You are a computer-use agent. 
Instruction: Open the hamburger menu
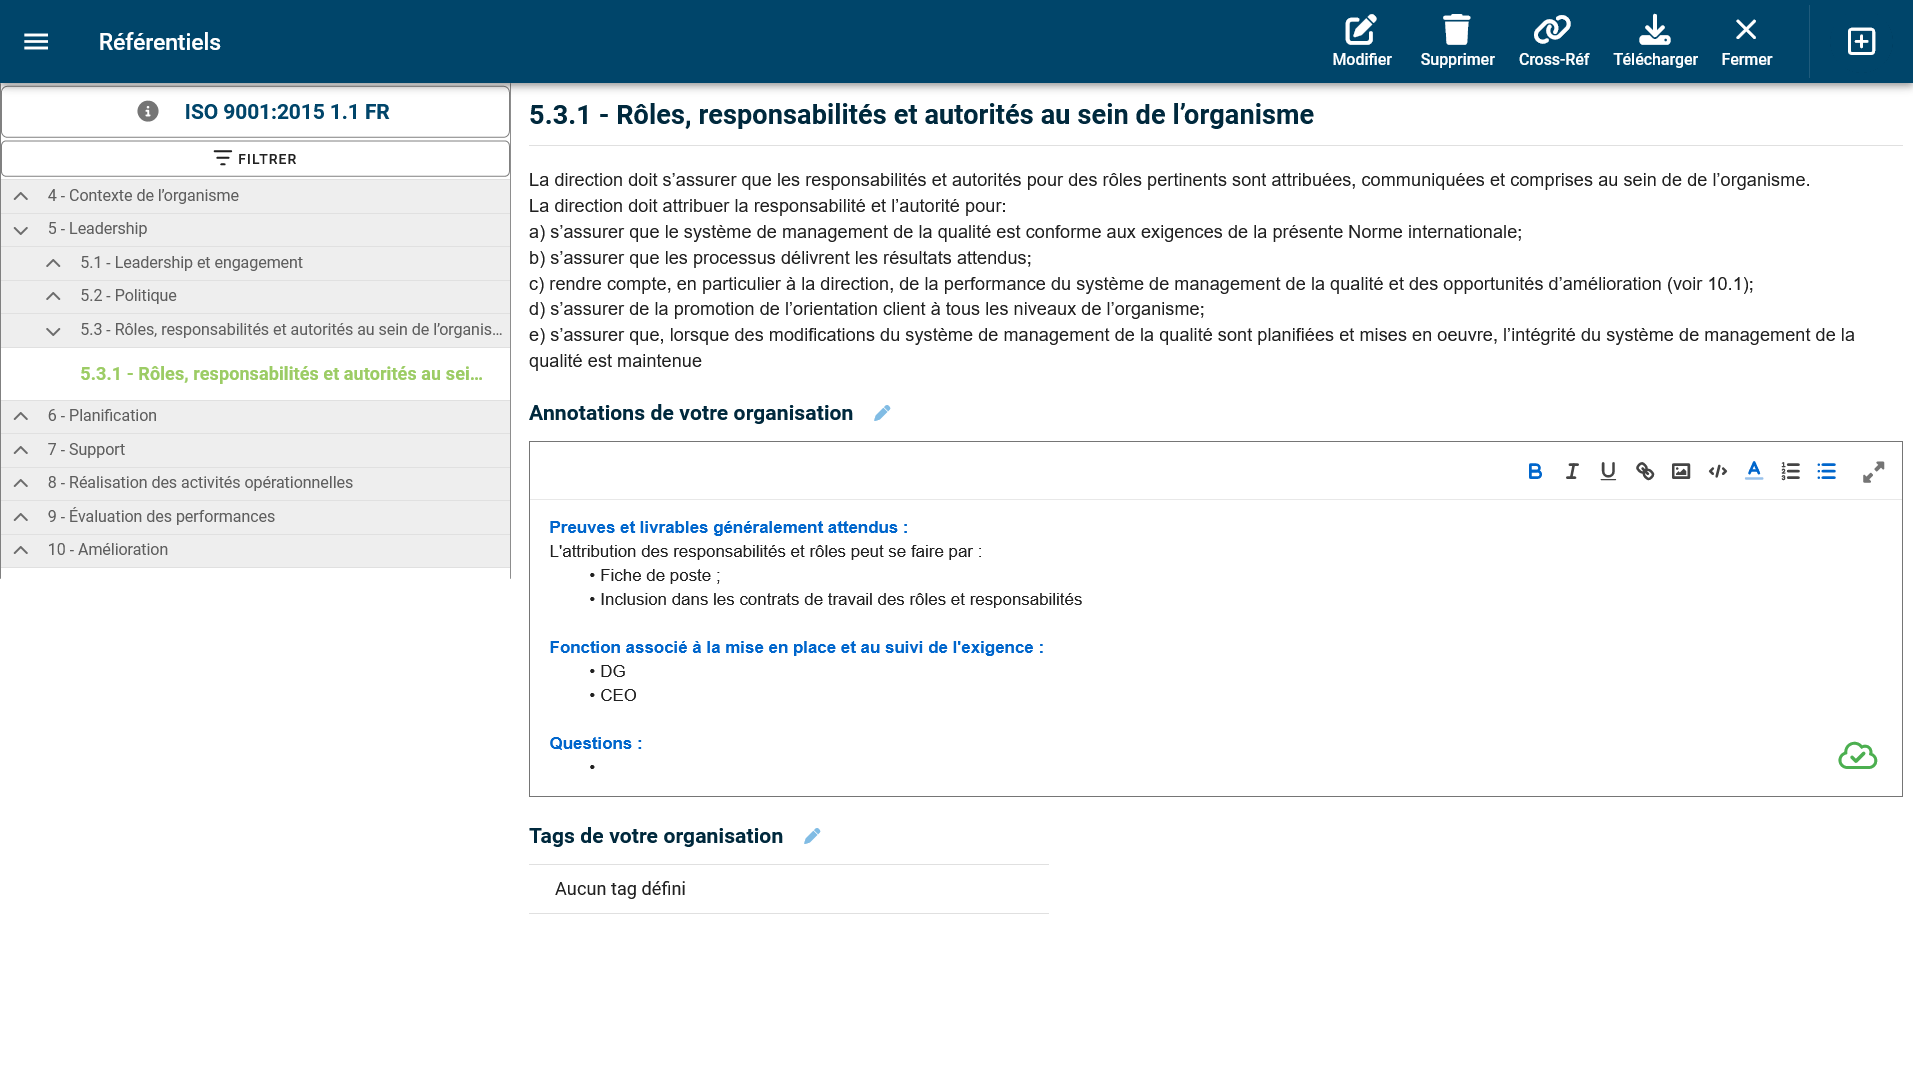coord(36,42)
